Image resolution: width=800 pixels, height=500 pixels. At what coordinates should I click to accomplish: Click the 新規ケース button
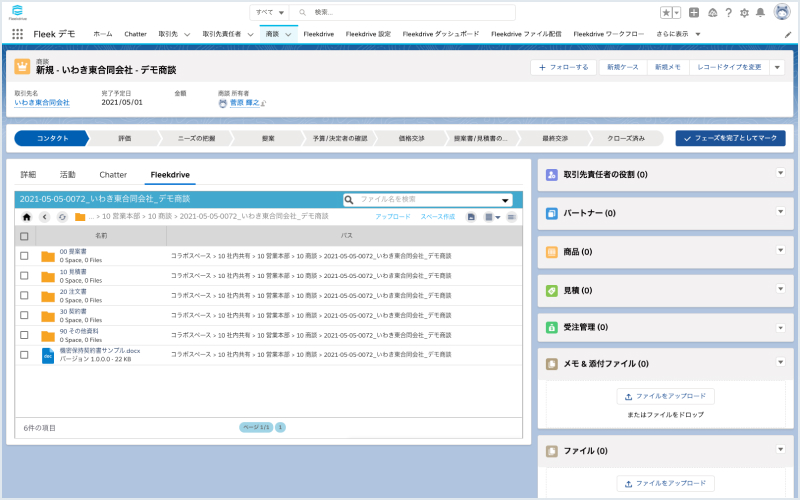[x=622, y=67]
